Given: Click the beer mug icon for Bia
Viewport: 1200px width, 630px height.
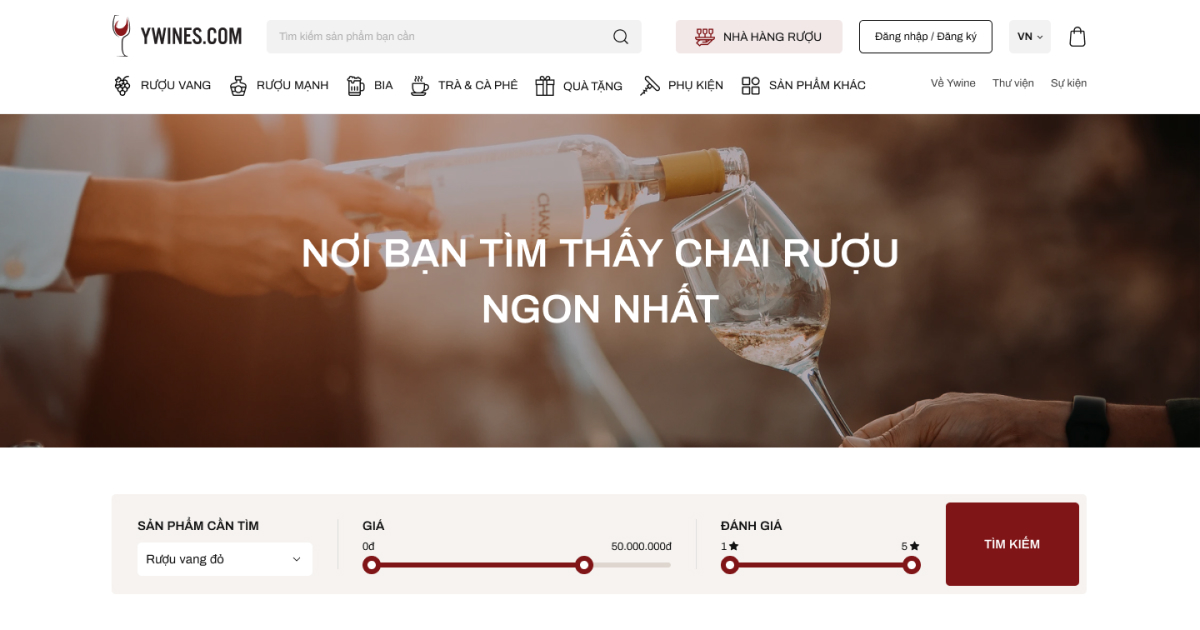Looking at the screenshot, I should pos(356,86).
